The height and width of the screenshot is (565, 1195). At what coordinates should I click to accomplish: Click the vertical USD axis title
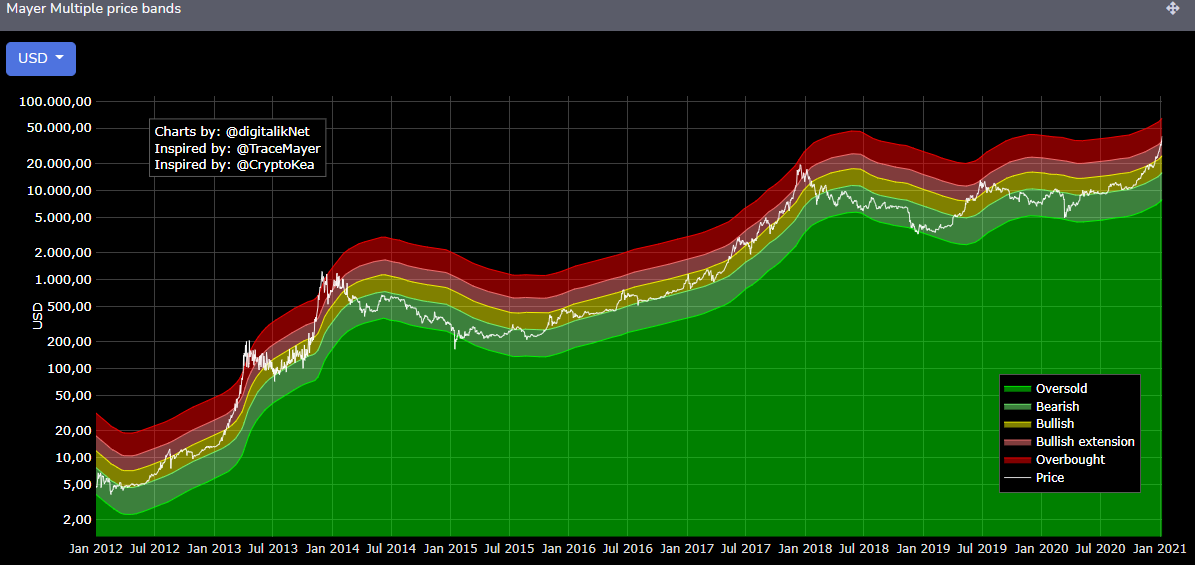[x=37, y=316]
